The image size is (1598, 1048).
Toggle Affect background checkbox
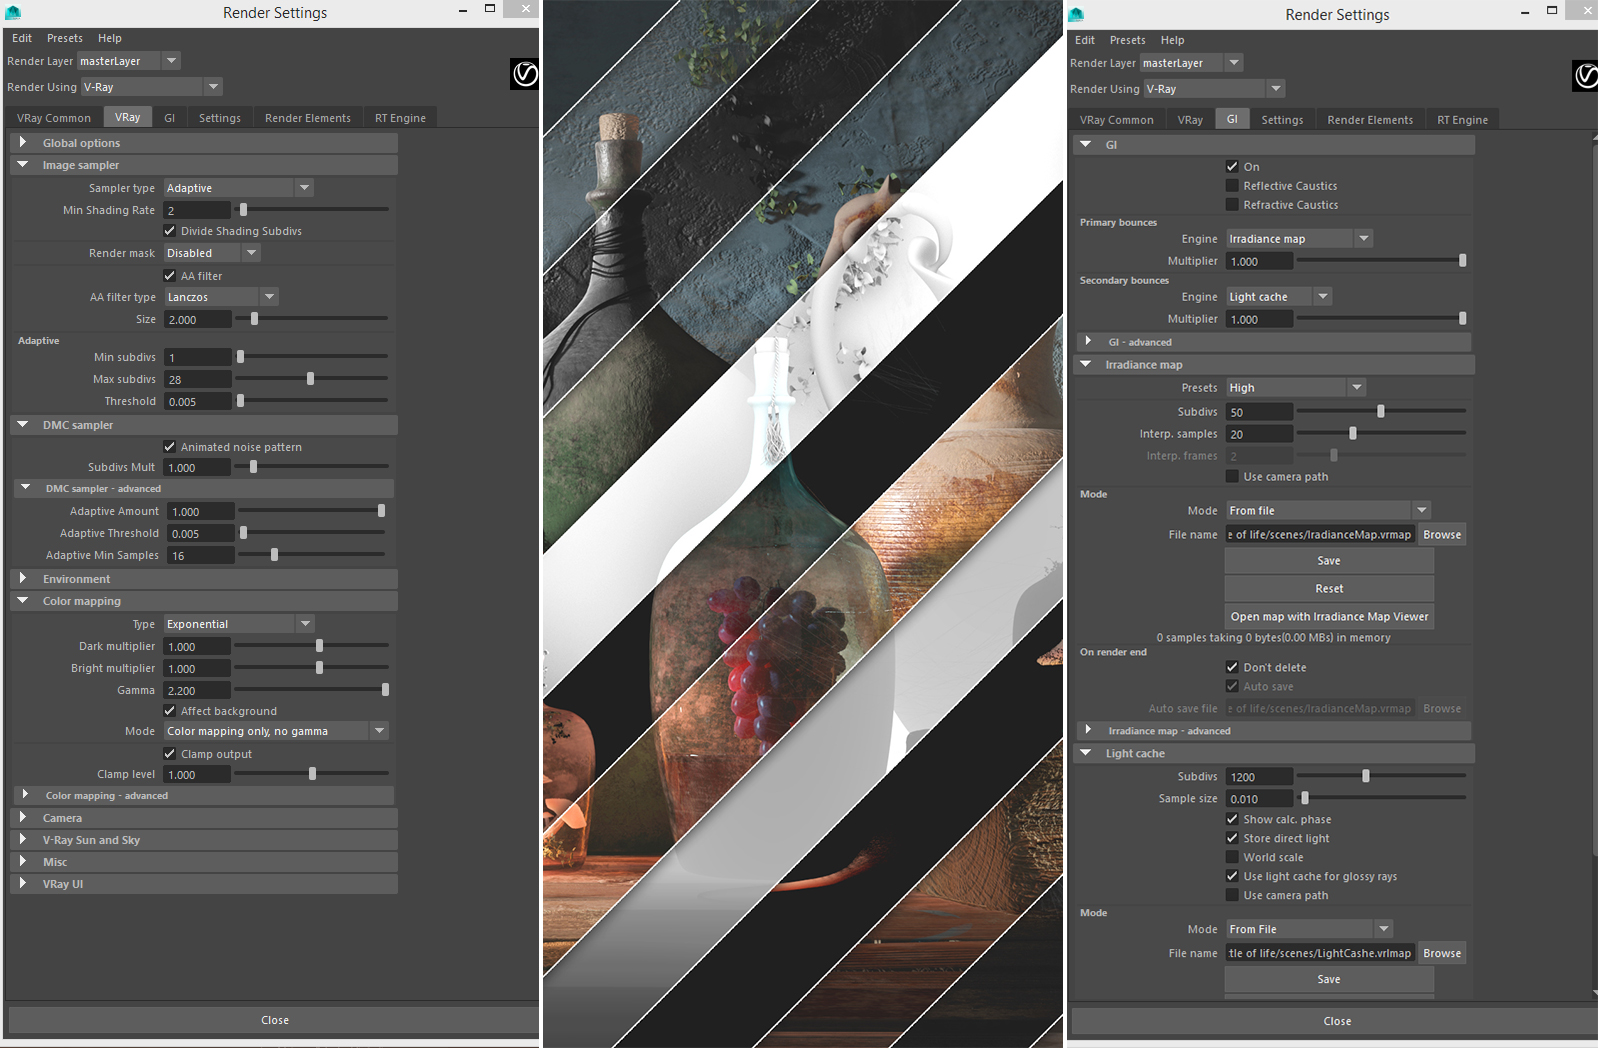coord(170,711)
